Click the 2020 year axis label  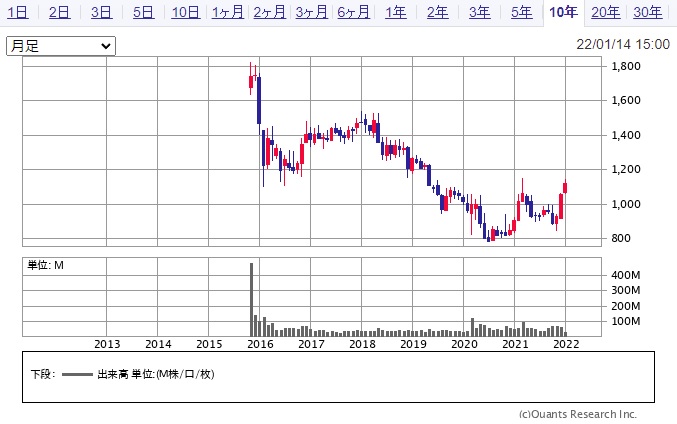coord(464,344)
